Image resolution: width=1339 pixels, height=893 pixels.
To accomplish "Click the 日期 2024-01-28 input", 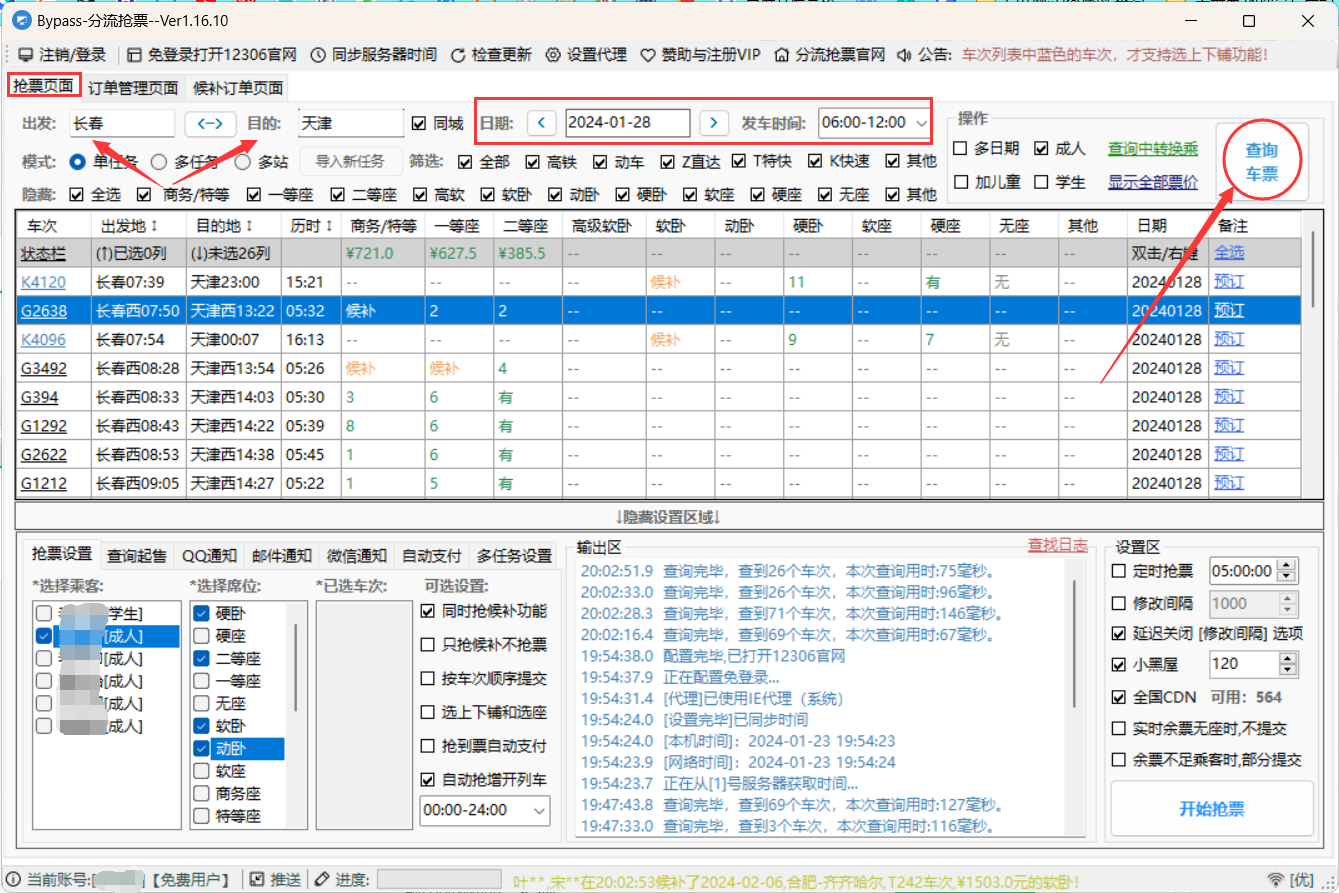I will point(627,123).
